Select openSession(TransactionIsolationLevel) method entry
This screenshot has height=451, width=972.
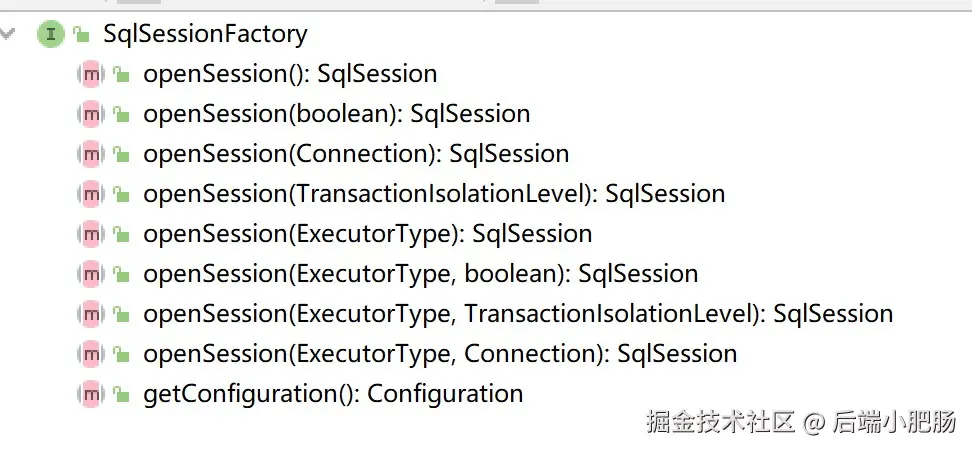pyautogui.click(x=434, y=194)
